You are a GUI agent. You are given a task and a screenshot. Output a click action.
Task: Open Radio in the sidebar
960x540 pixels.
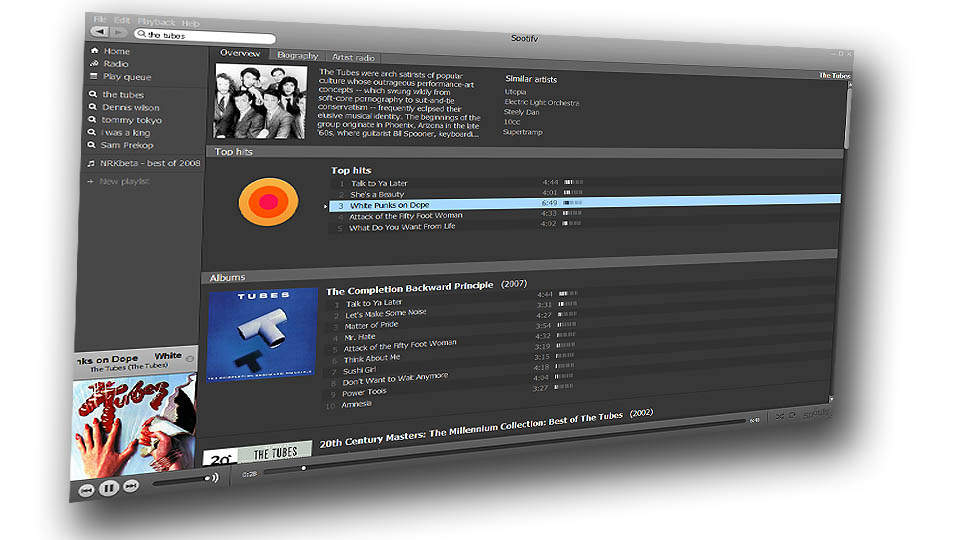115,64
